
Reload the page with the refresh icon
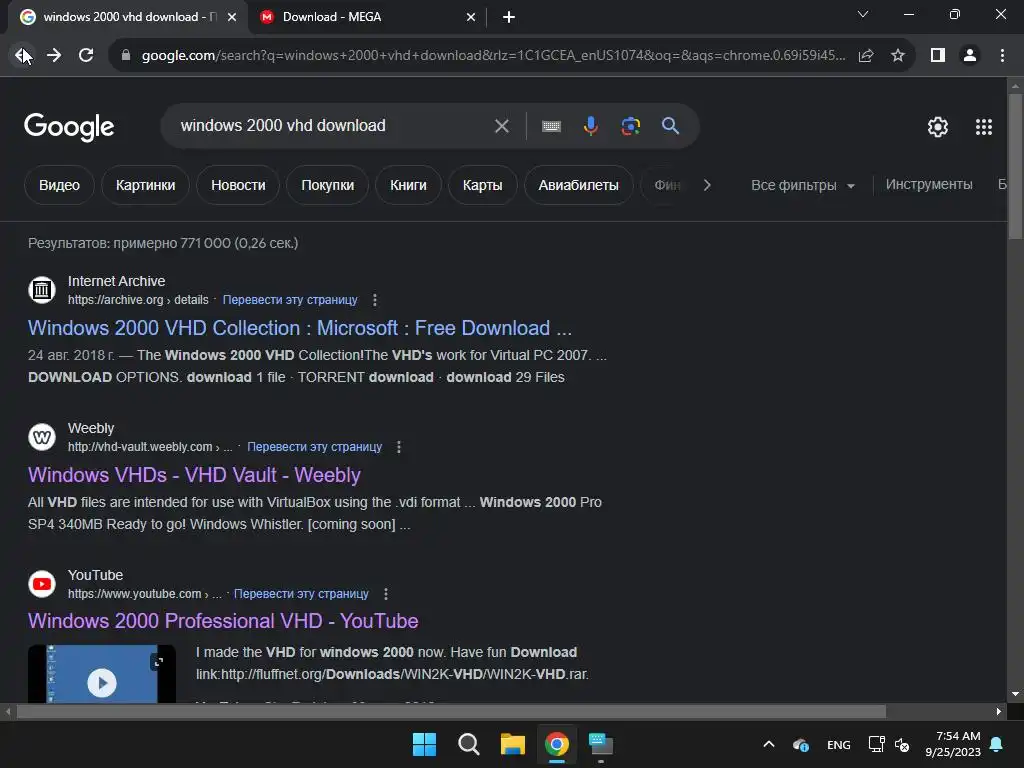(86, 56)
